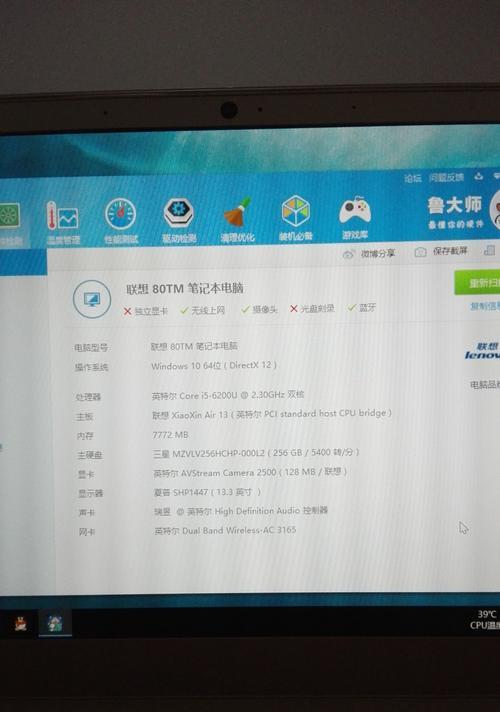Select the XiaoXin Air 13 motherboard value

272,414
